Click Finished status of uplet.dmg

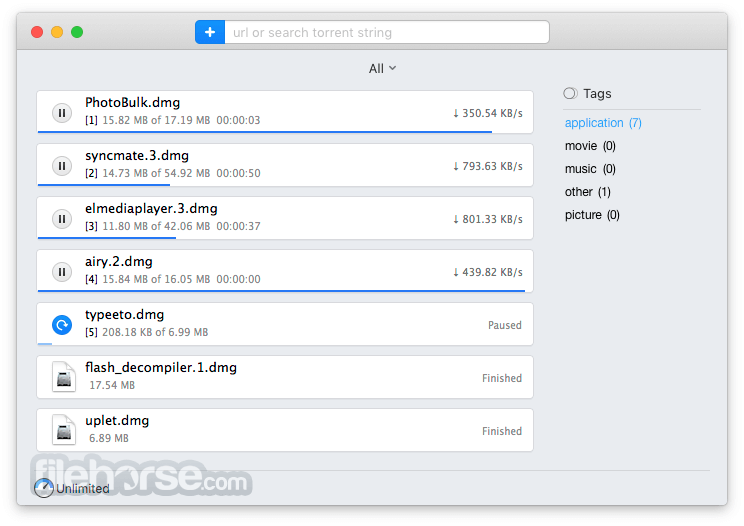click(502, 431)
